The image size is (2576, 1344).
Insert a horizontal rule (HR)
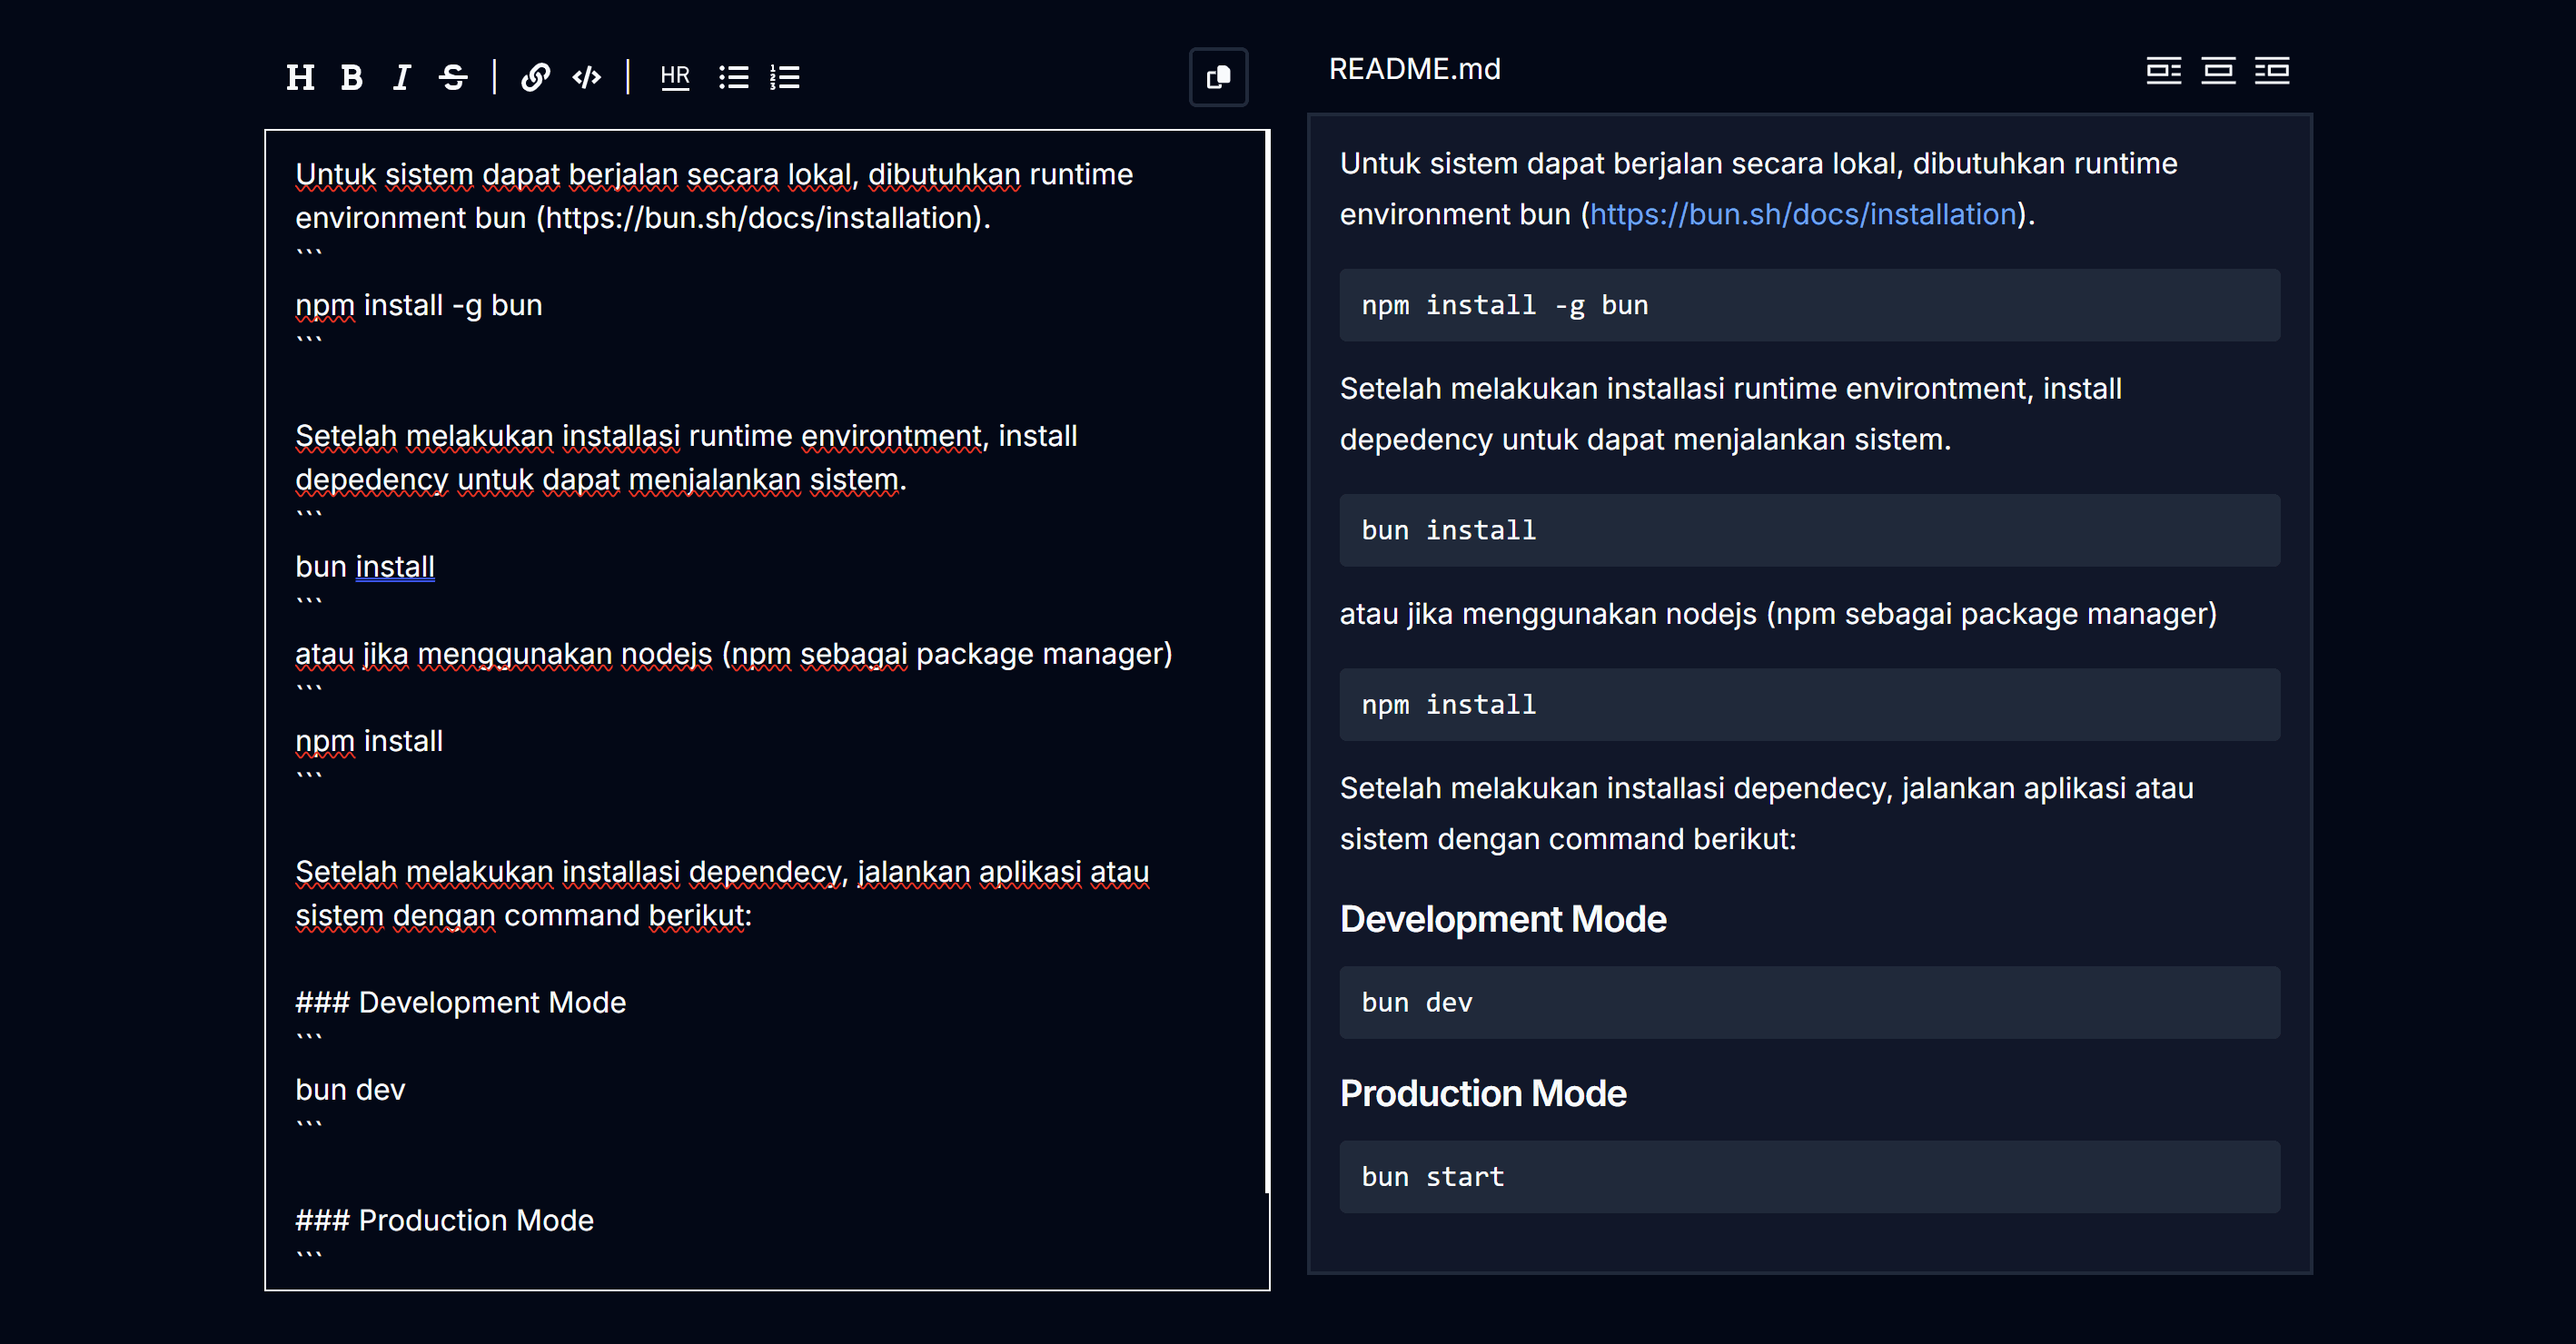click(x=675, y=77)
